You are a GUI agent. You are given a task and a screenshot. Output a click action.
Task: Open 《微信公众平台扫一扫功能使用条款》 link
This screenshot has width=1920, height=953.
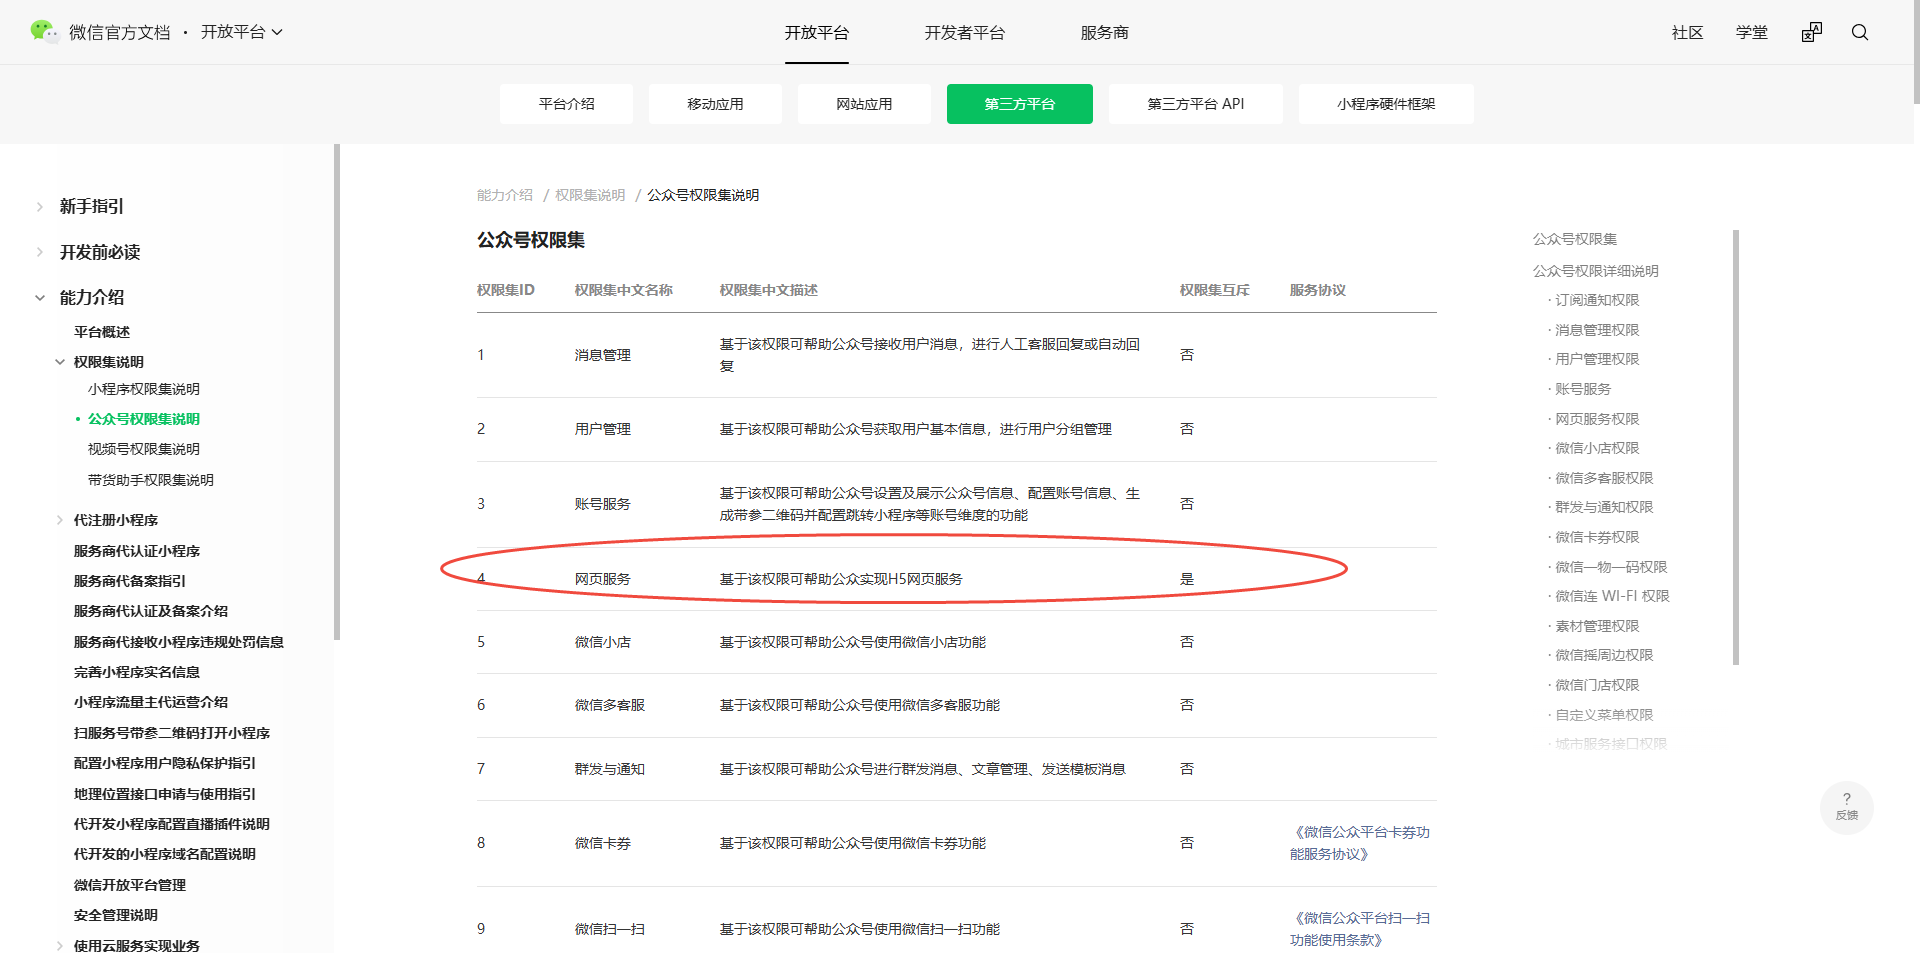1360,929
